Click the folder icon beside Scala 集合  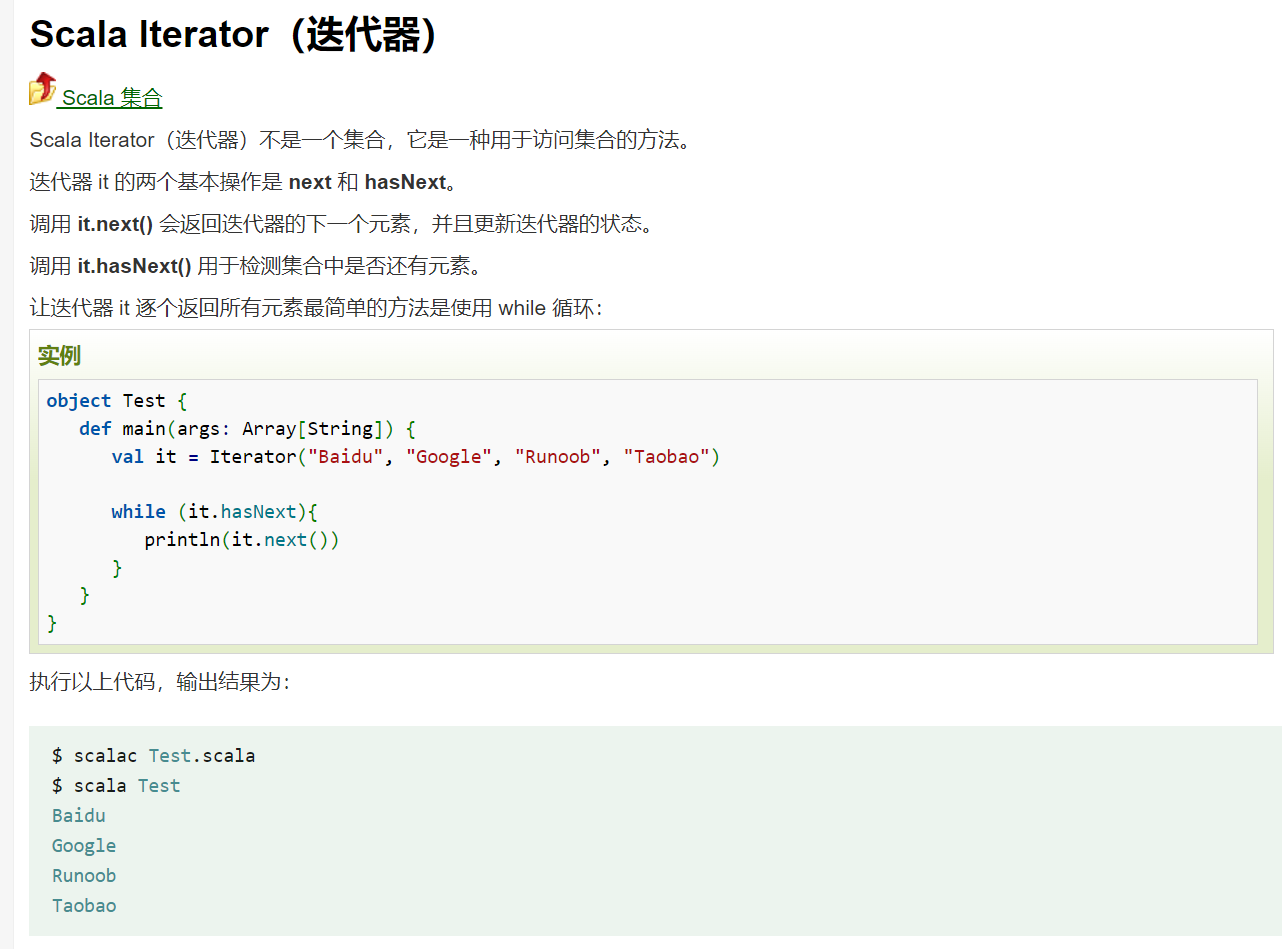click(43, 89)
